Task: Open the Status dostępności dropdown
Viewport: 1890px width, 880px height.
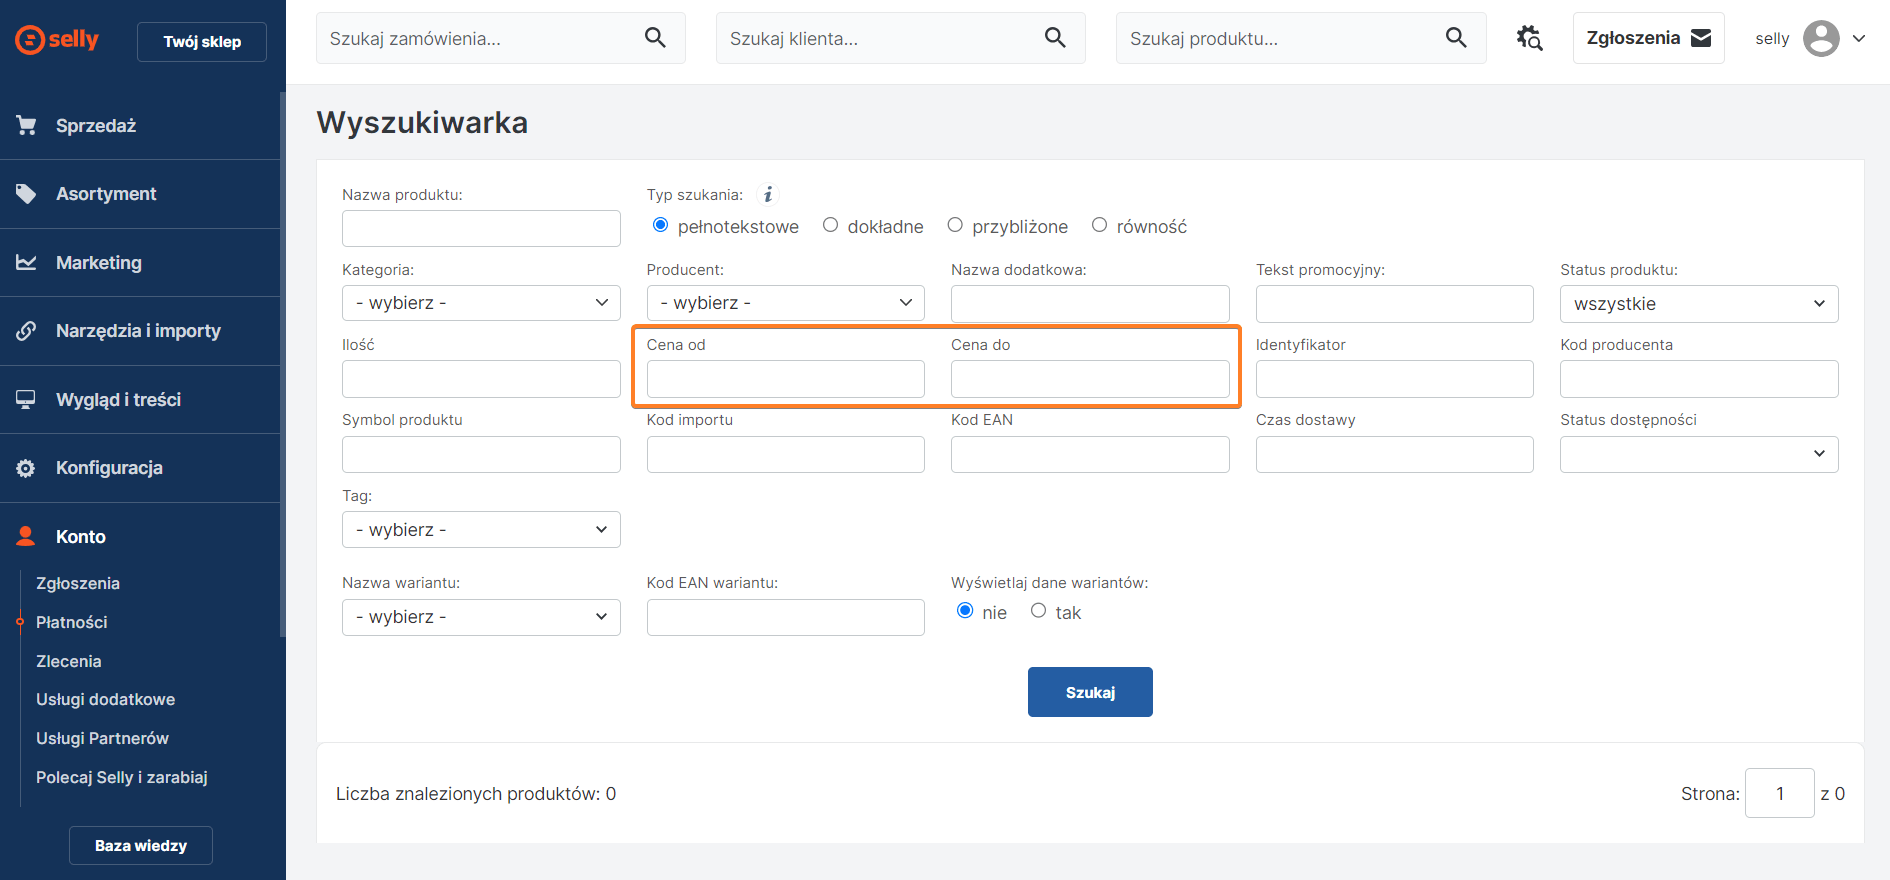Action: pyautogui.click(x=1698, y=454)
